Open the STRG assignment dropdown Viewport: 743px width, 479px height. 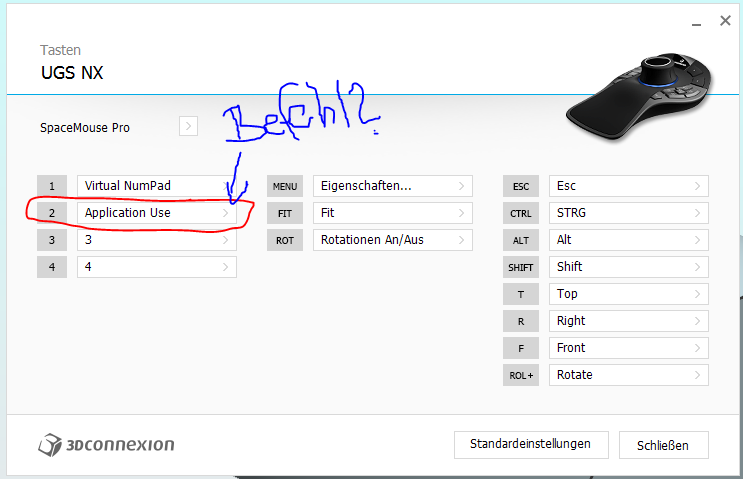(x=629, y=213)
